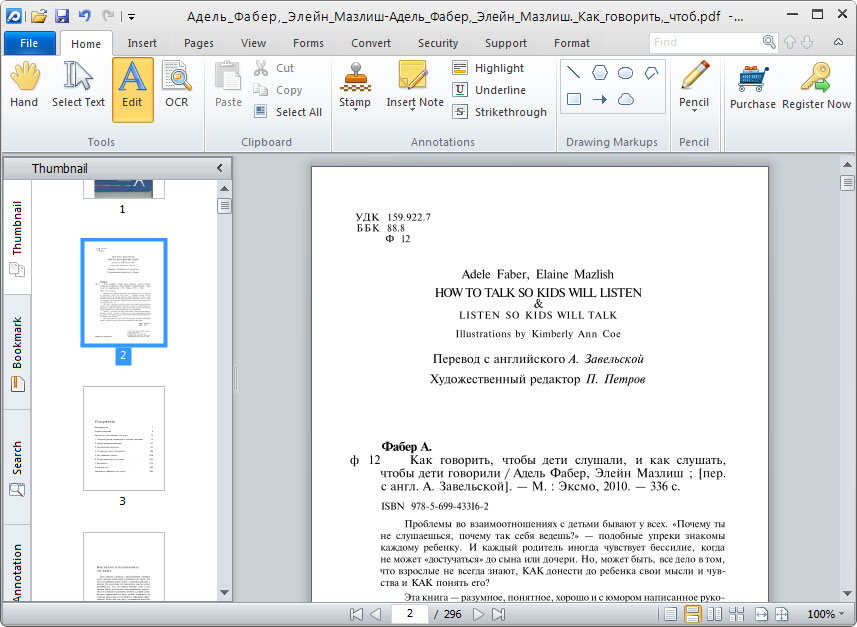The height and width of the screenshot is (627, 857).
Task: Open the File menu
Action: 30,43
